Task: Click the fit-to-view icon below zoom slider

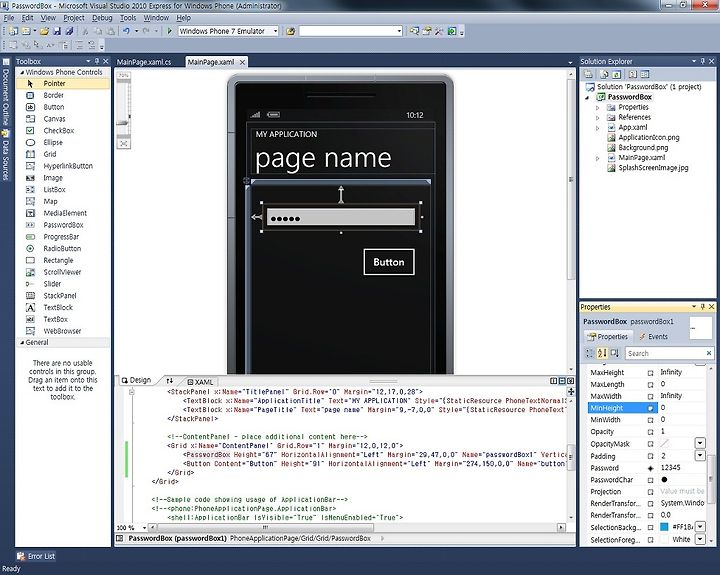Action: pos(124,144)
